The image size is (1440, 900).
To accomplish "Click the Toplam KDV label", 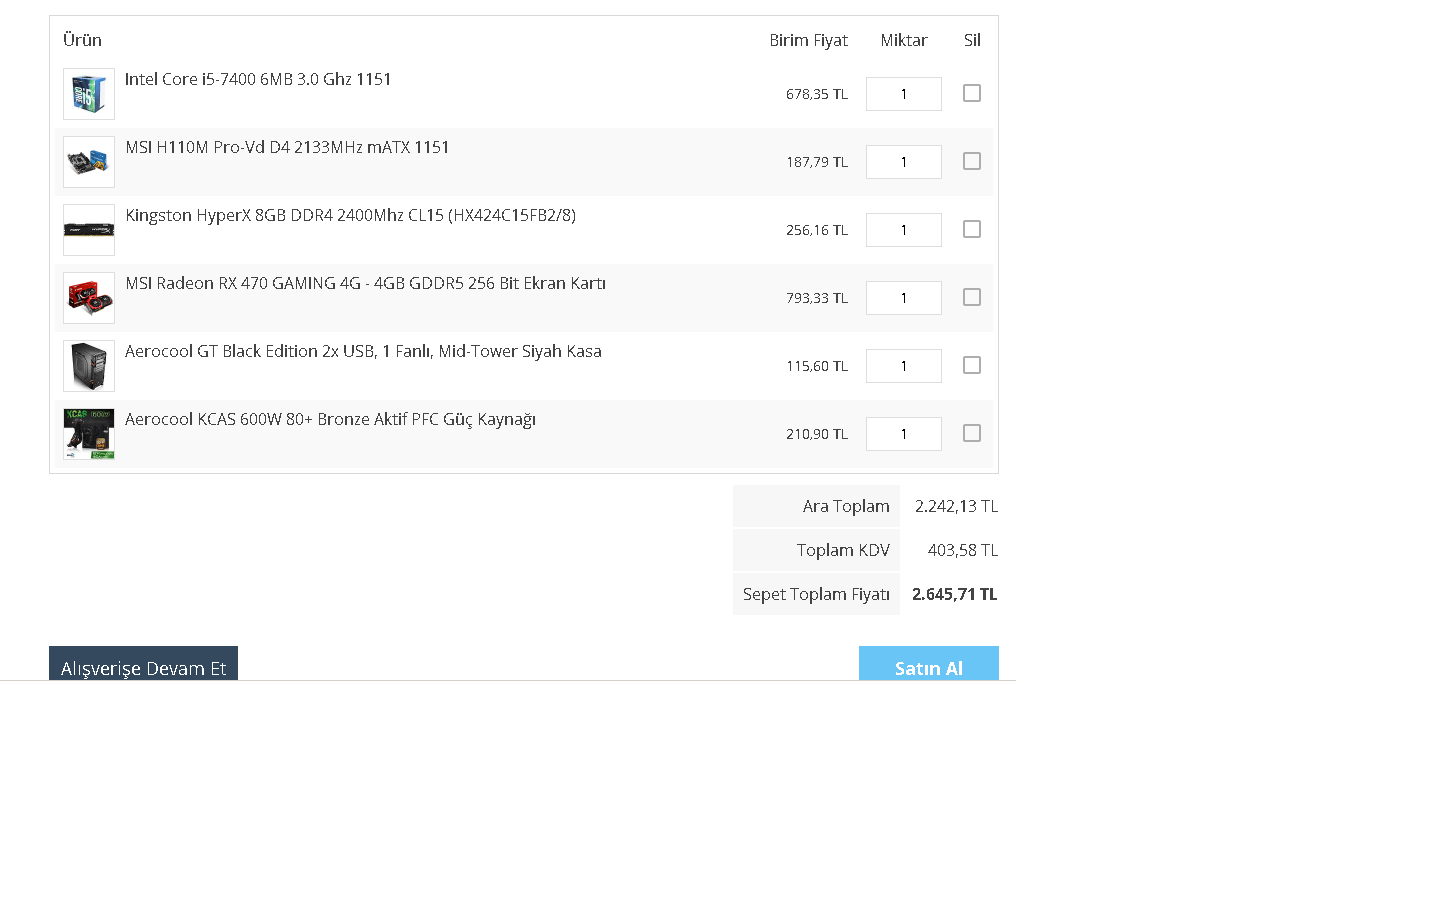I will [x=843, y=550].
